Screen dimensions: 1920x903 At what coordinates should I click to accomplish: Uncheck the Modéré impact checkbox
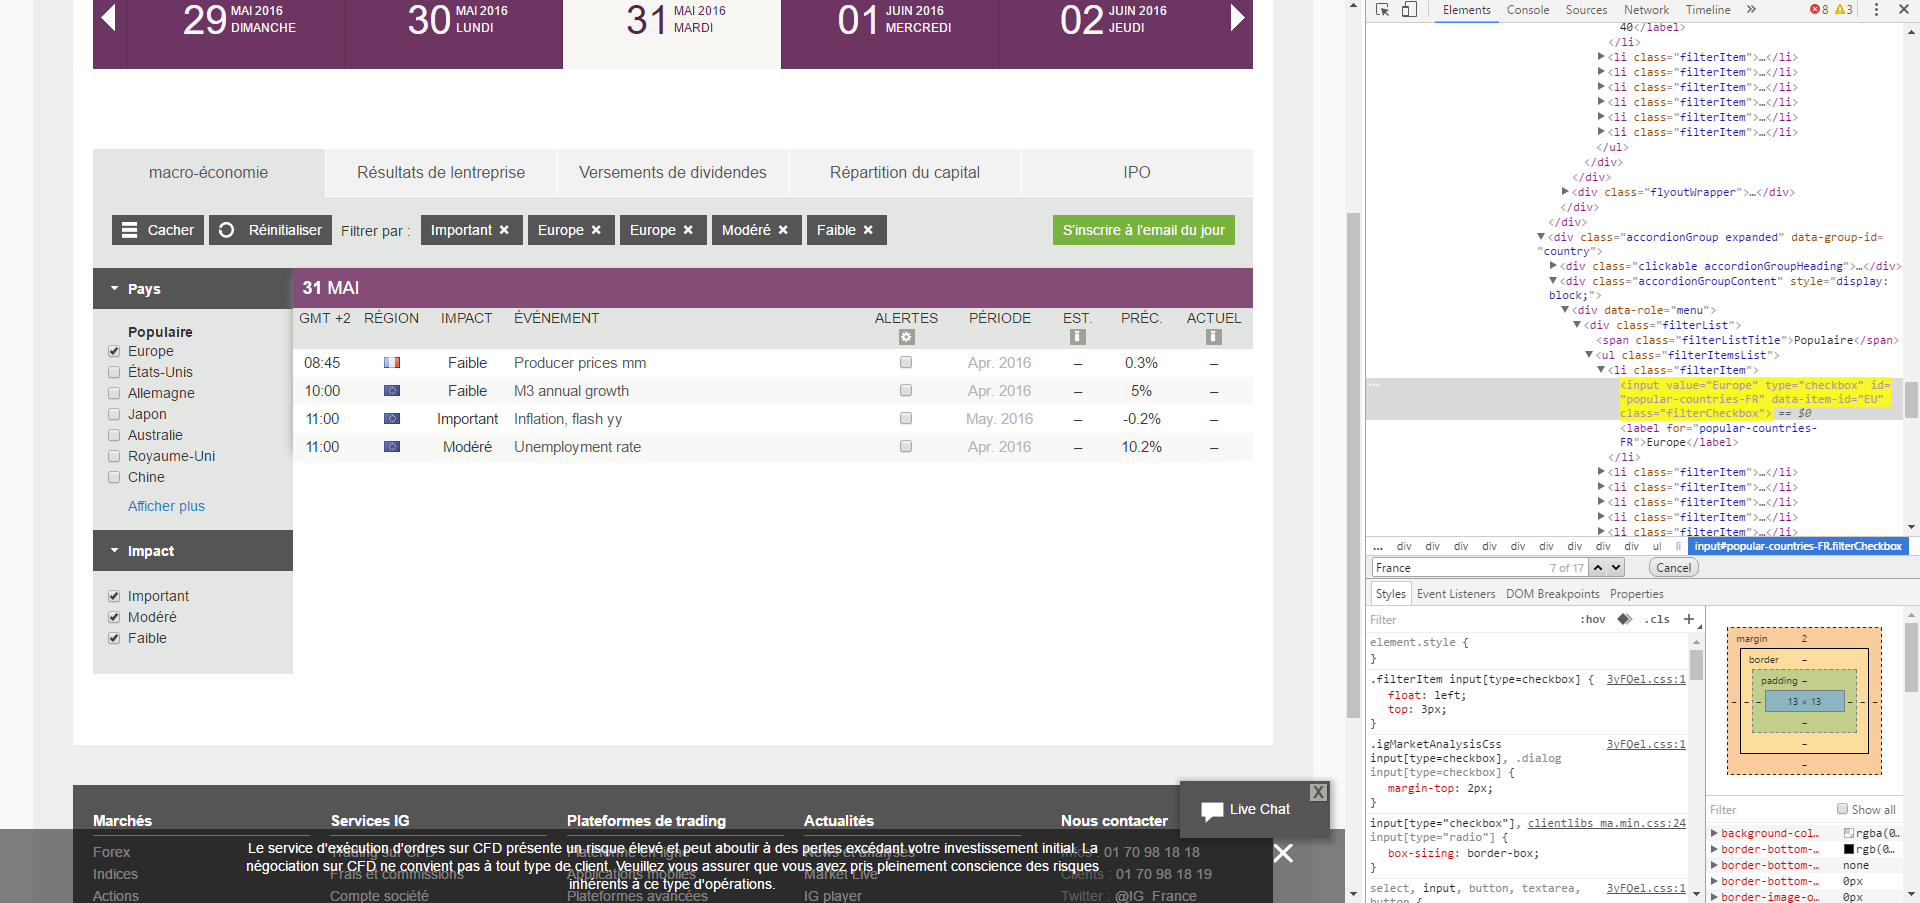point(114,617)
